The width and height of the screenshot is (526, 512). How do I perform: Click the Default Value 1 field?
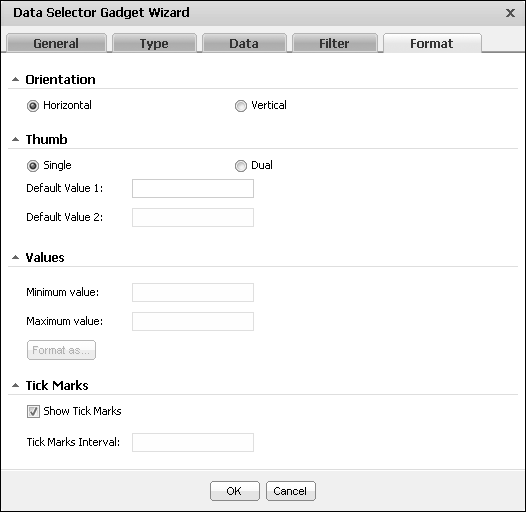193,189
